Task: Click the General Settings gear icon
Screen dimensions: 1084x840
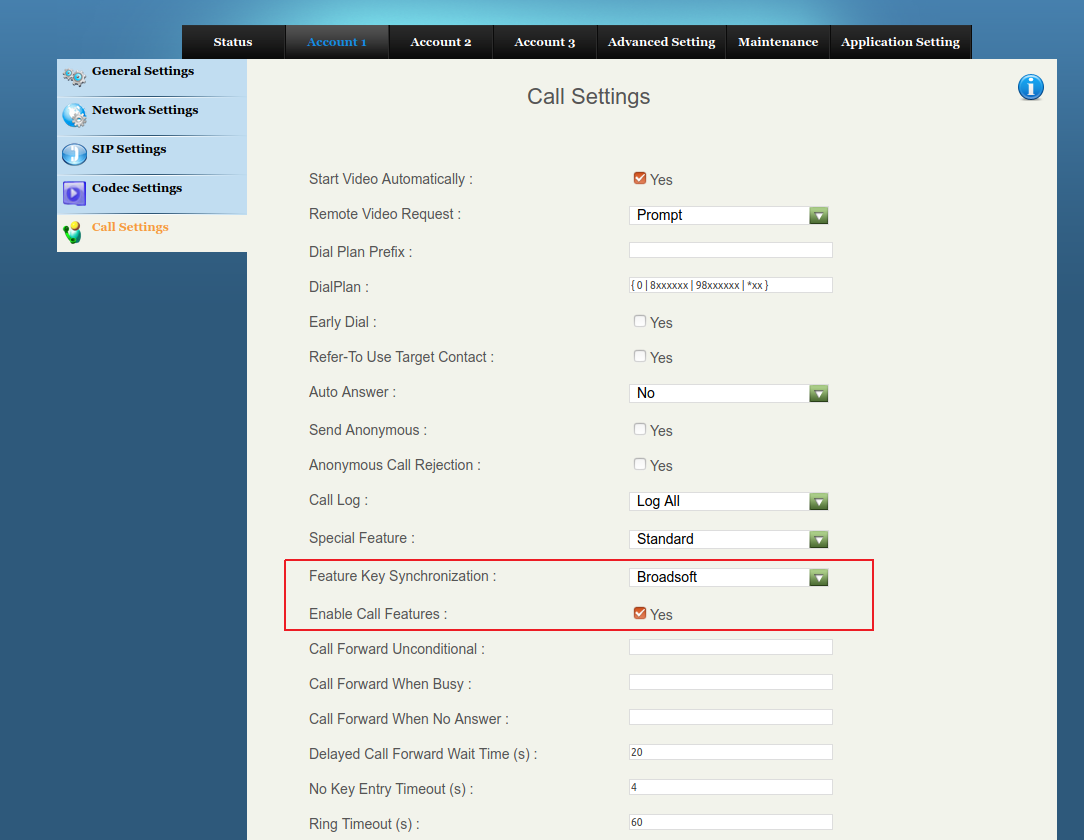Action: coord(74,77)
